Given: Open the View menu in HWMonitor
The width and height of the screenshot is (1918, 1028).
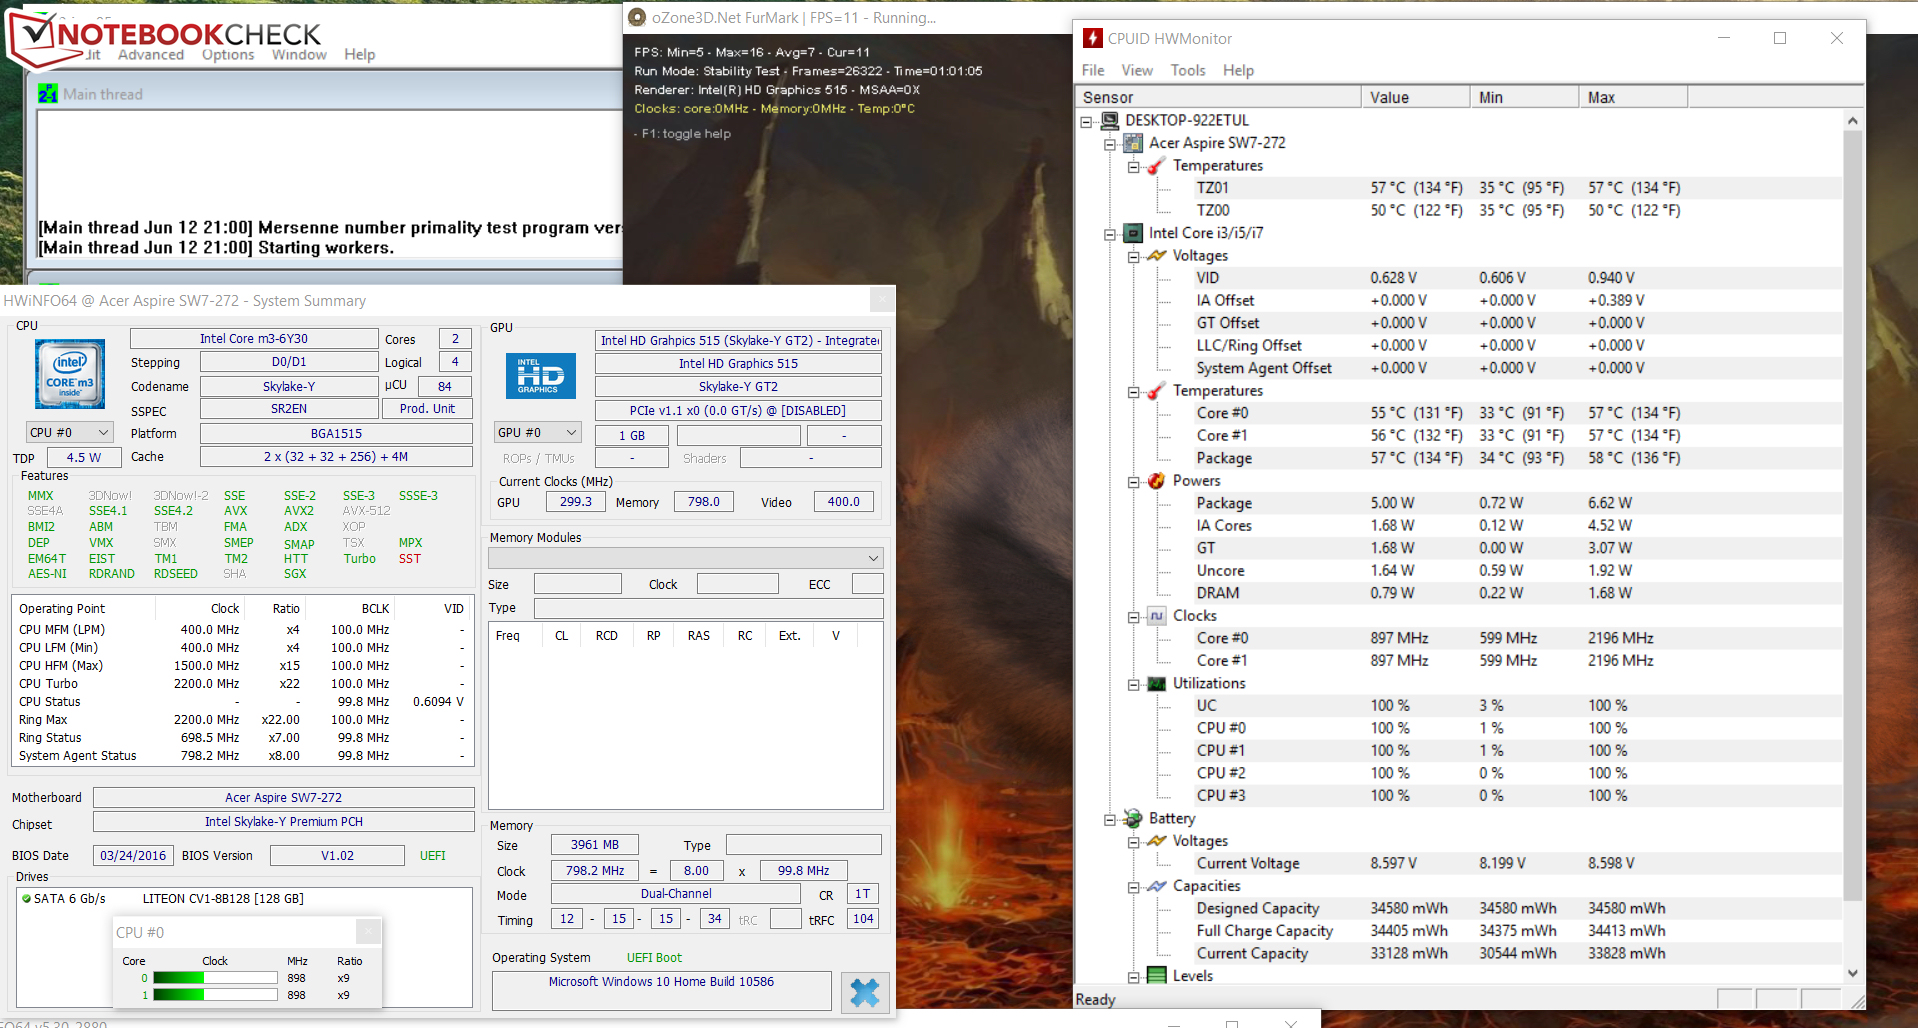Looking at the screenshot, I should click(x=1137, y=70).
